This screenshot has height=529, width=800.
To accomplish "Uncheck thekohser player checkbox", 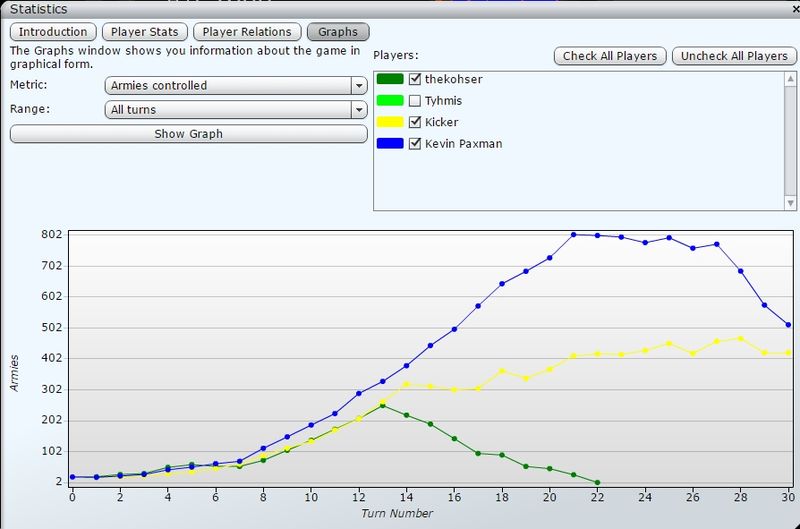I will [x=416, y=80].
